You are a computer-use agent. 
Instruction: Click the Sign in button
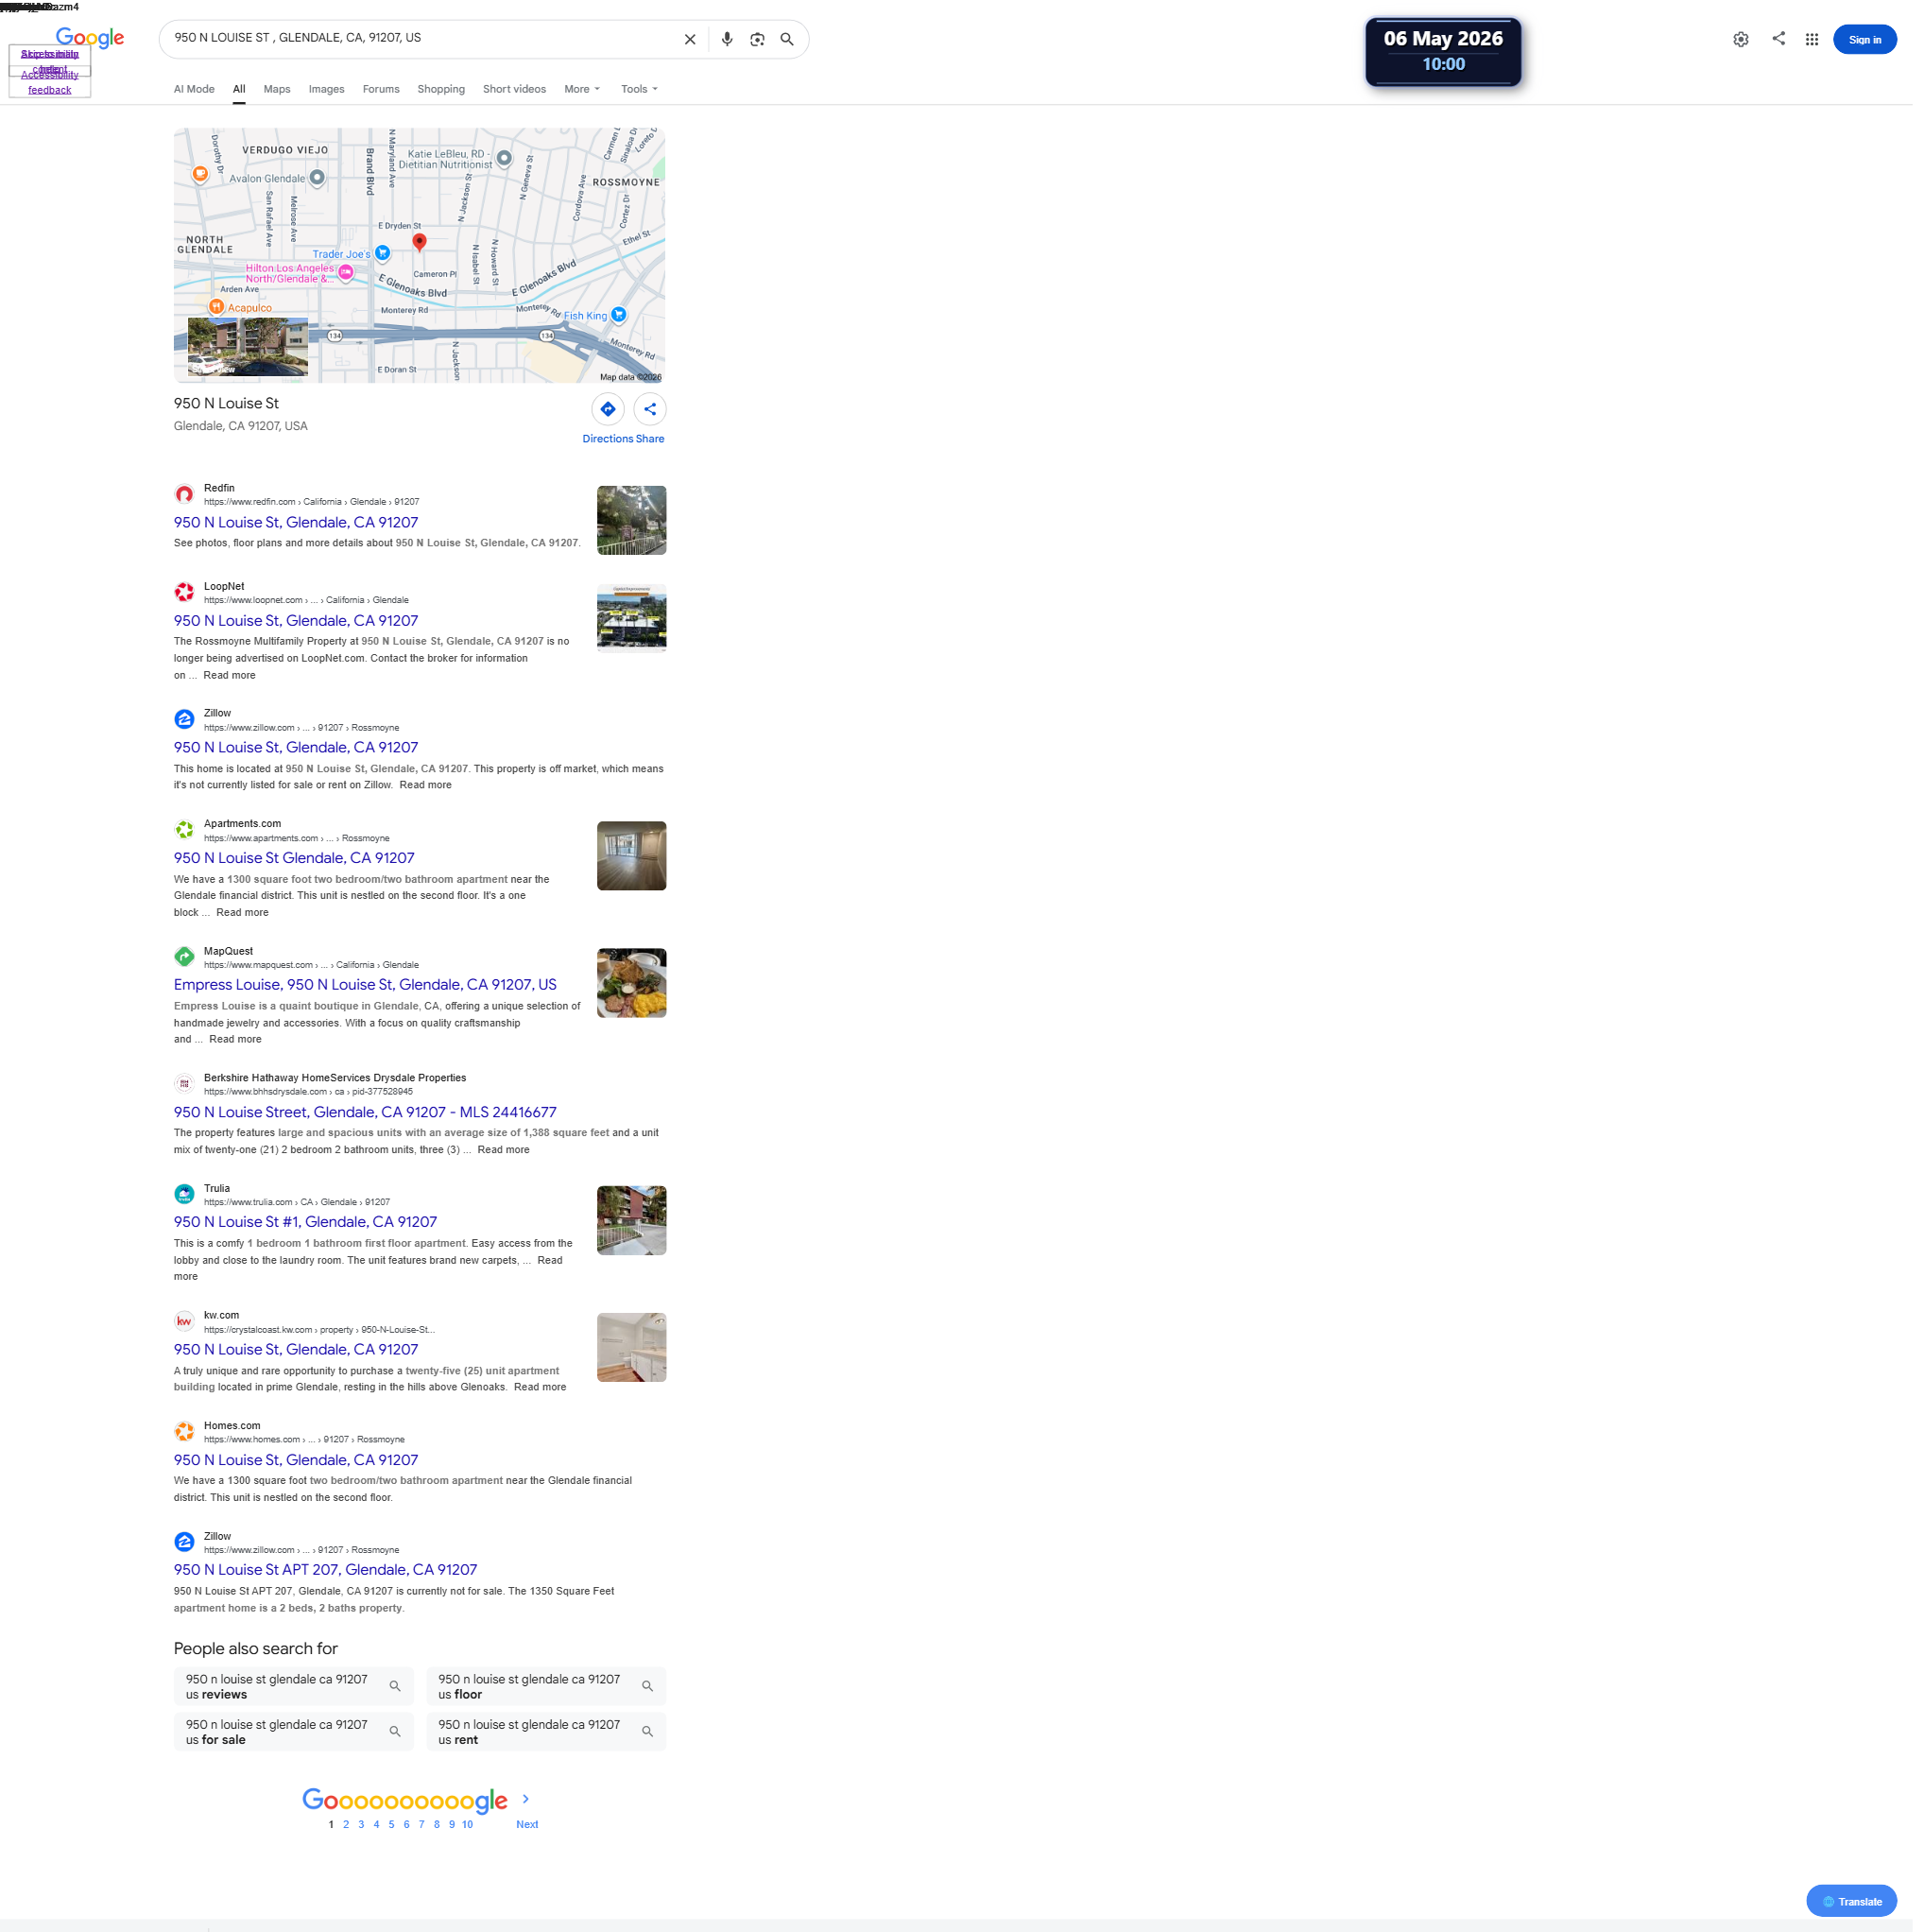[x=1865, y=40]
